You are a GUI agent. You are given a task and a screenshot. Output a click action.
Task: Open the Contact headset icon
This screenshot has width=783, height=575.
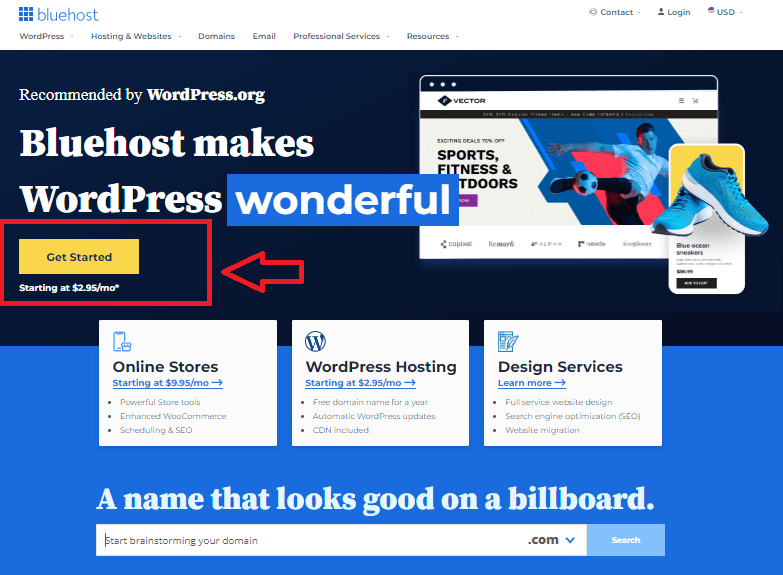point(593,12)
